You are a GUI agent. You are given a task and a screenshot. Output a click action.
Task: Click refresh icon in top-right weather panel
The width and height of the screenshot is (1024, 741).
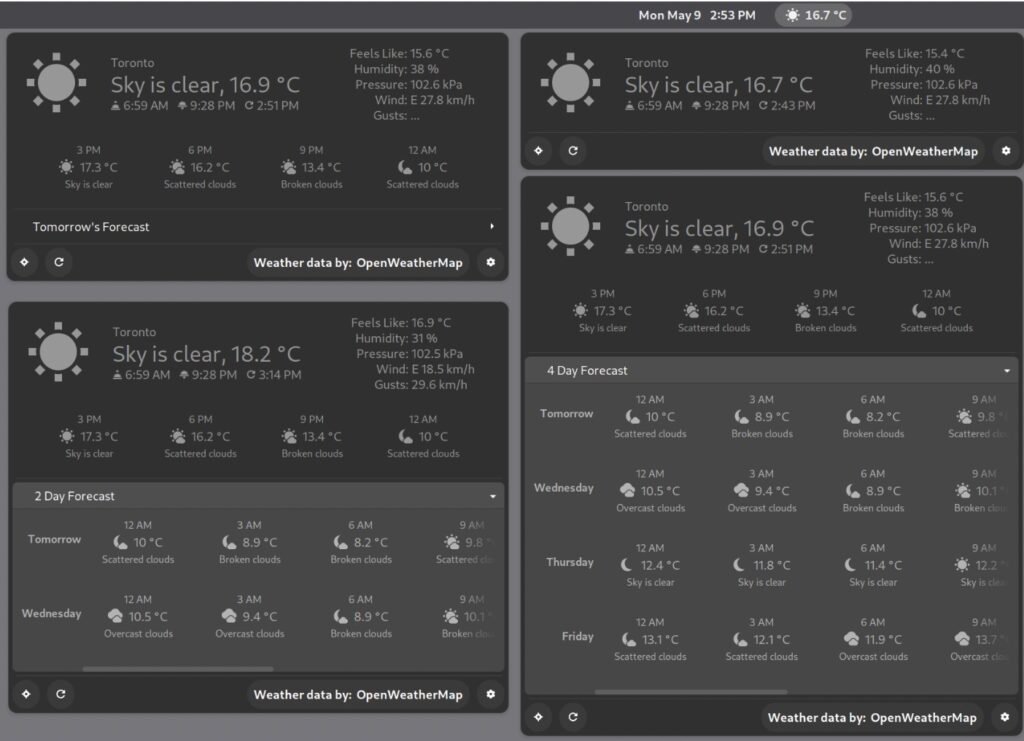573,151
